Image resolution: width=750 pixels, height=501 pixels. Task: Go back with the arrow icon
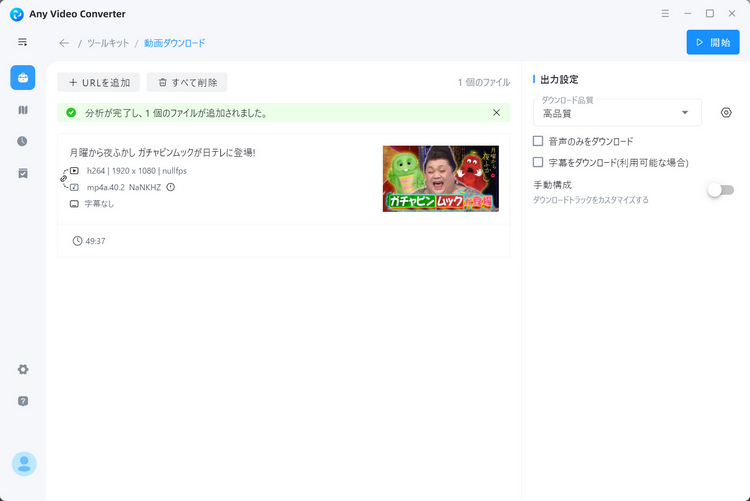point(64,43)
